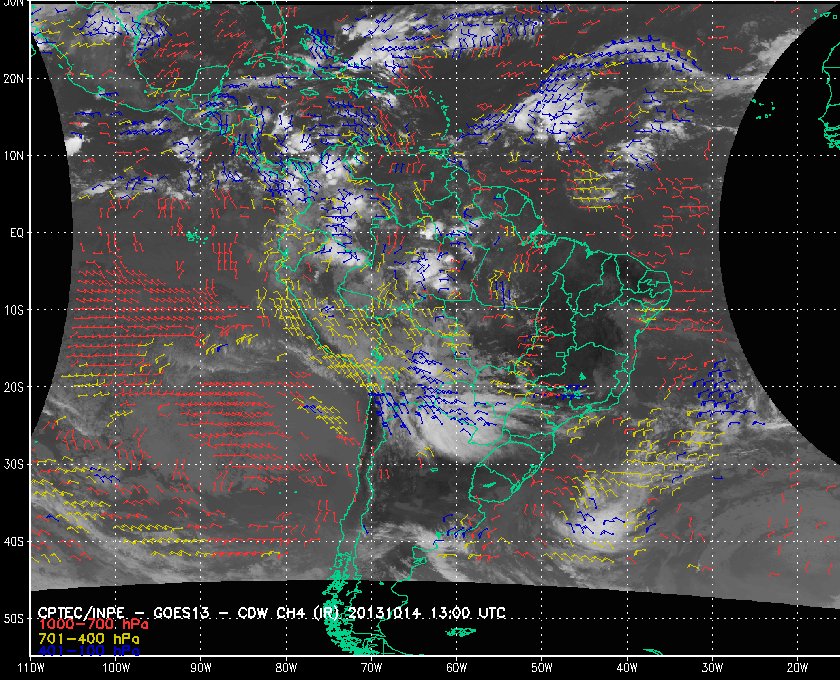Click the 40S latitude label
The width and height of the screenshot is (840, 680).
[x=13, y=542]
